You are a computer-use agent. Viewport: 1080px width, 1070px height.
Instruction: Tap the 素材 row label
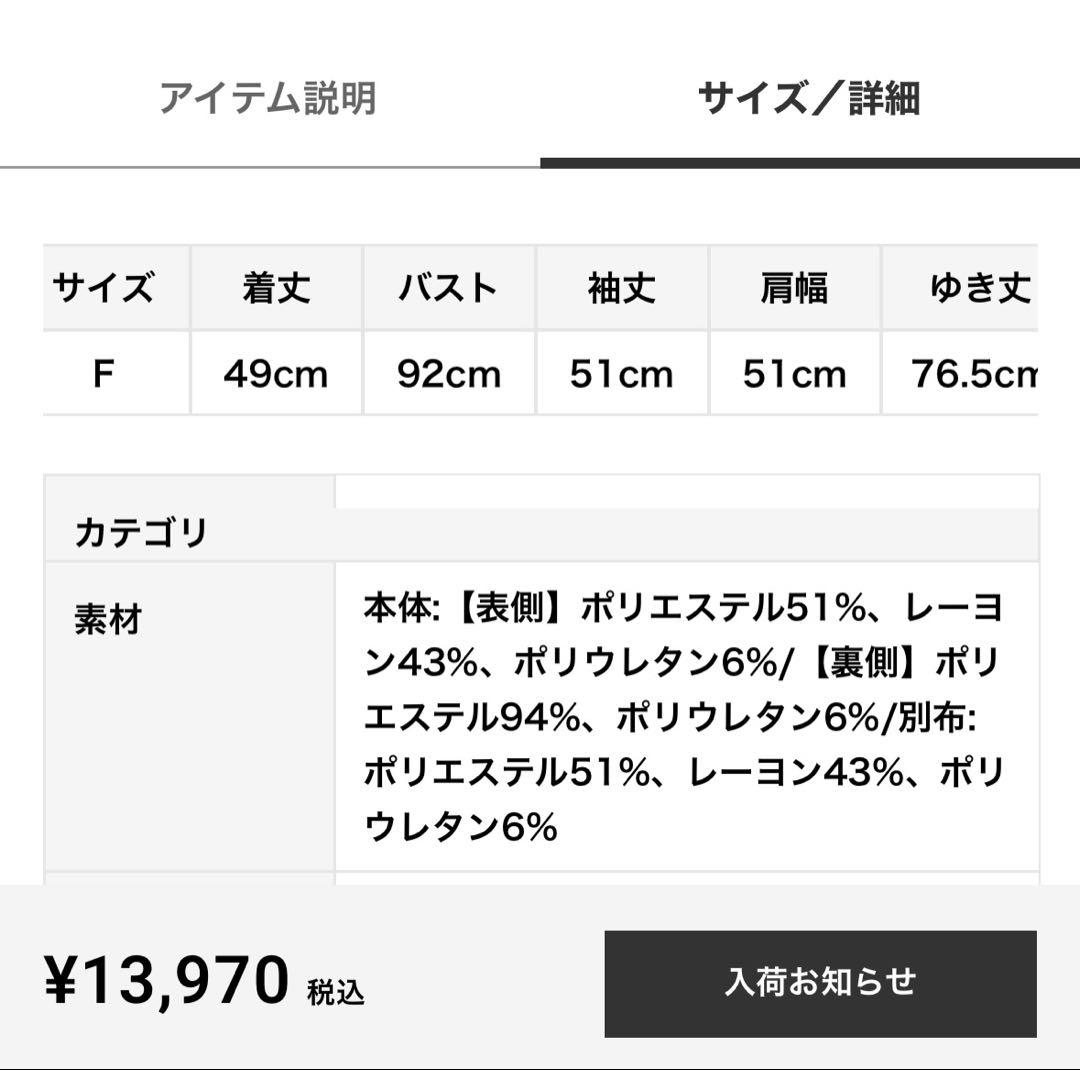[x=108, y=620]
